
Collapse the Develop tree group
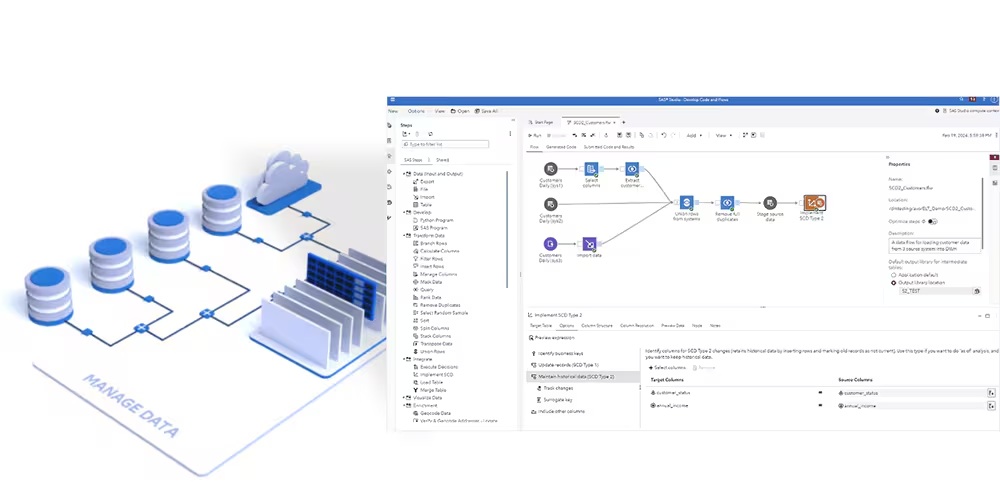coord(404,212)
